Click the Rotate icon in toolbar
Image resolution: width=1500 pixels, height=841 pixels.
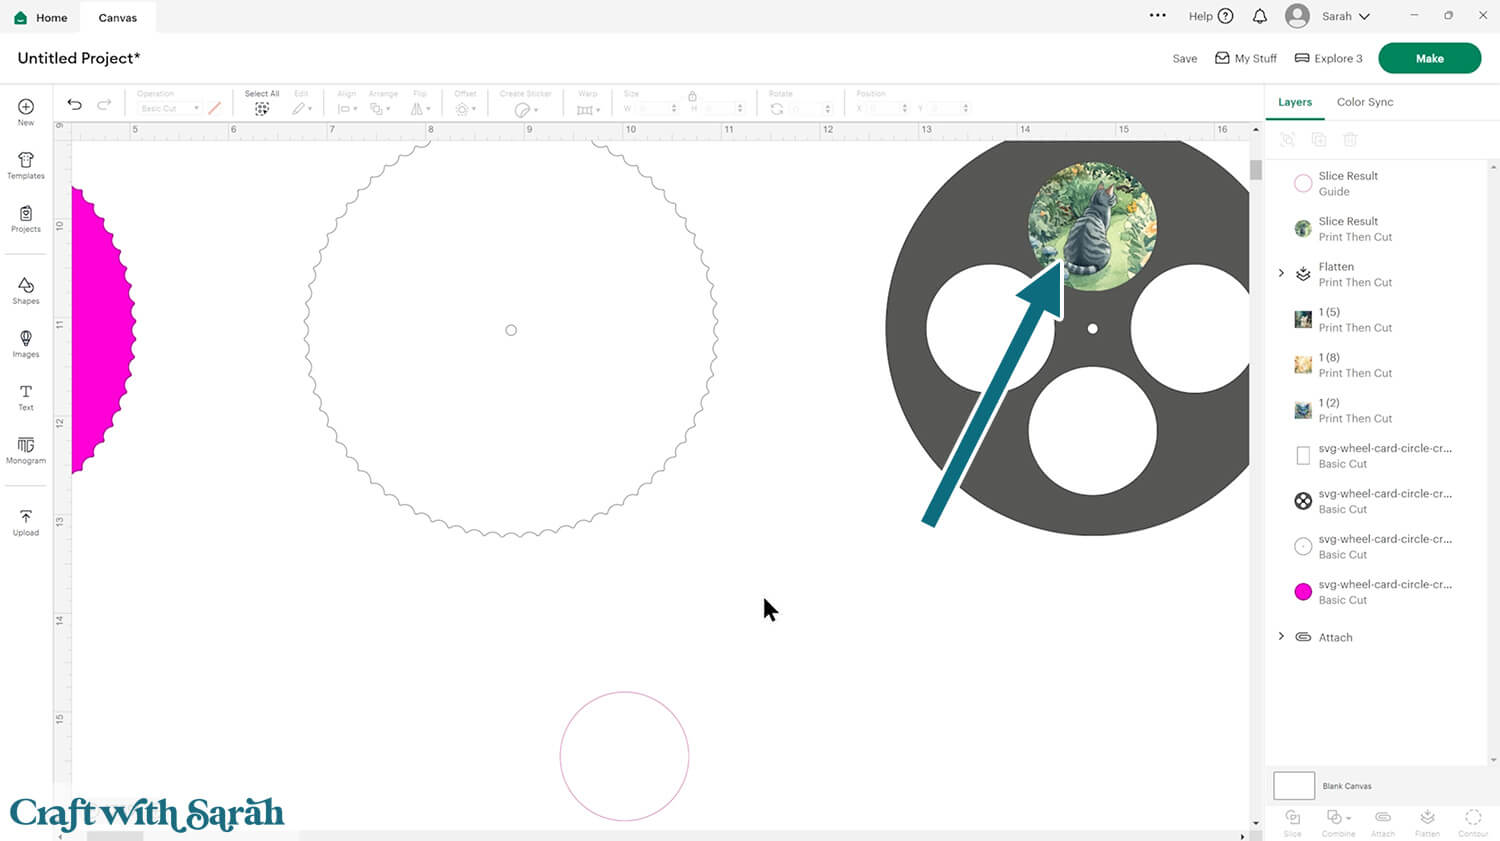[x=777, y=109]
